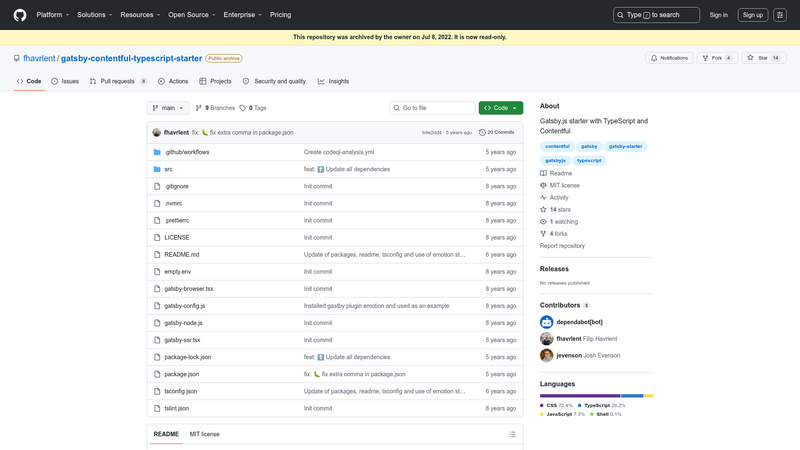The width and height of the screenshot is (800, 450).
Task: Open the package.json file
Action: tap(182, 374)
